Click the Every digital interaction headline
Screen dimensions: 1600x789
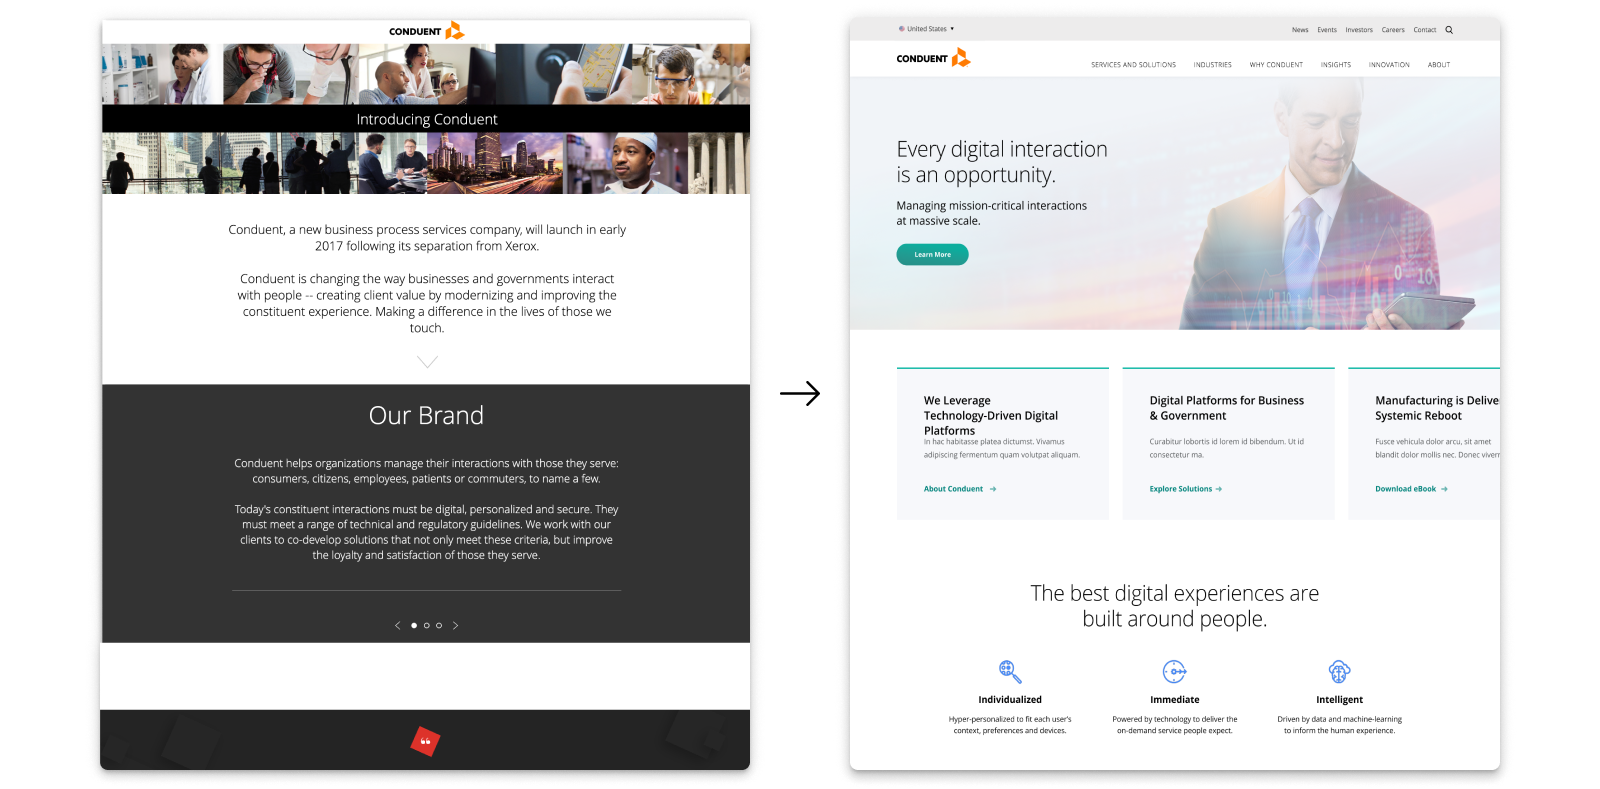click(x=1002, y=162)
